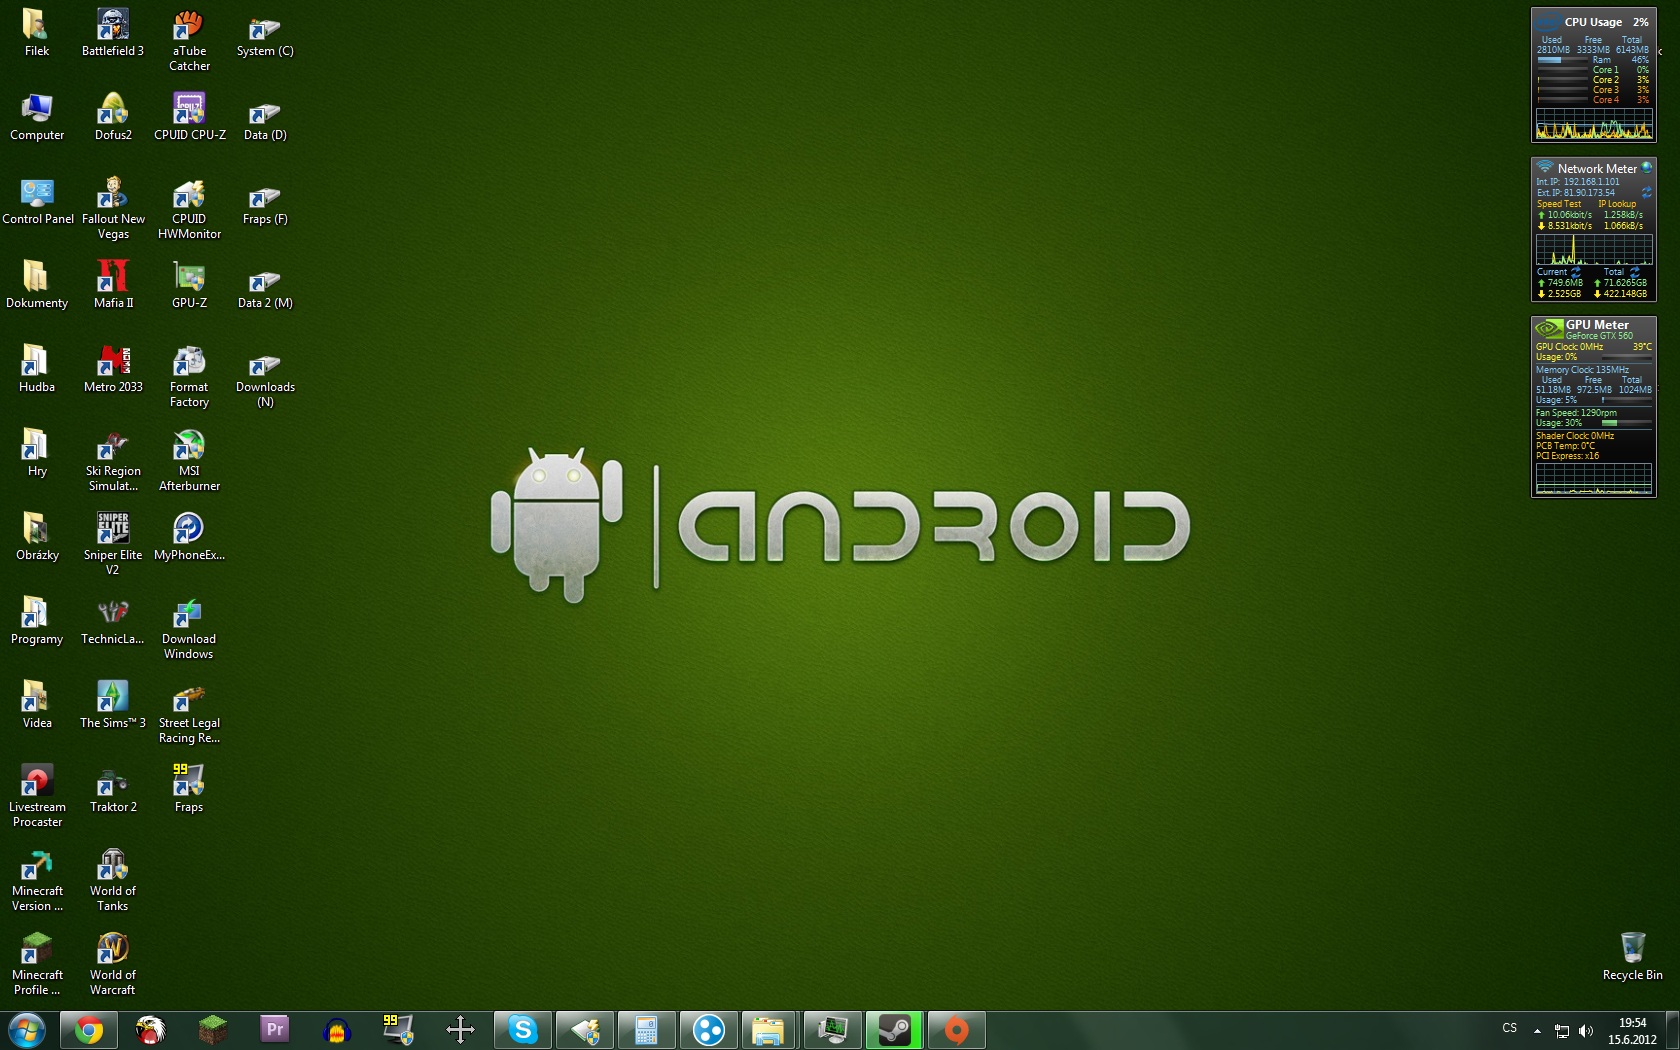Show hidden system tray icons
Screen dimensions: 1680x1050
(x=1537, y=1031)
